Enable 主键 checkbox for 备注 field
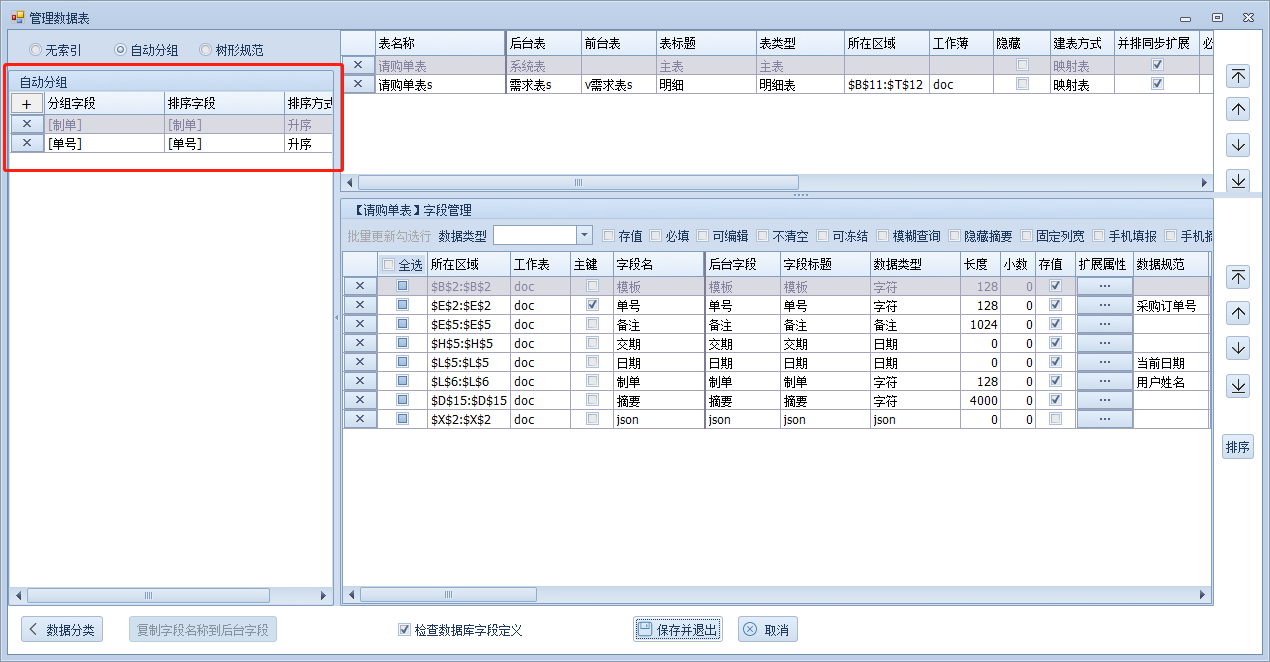The height and width of the screenshot is (662, 1270). click(592, 324)
